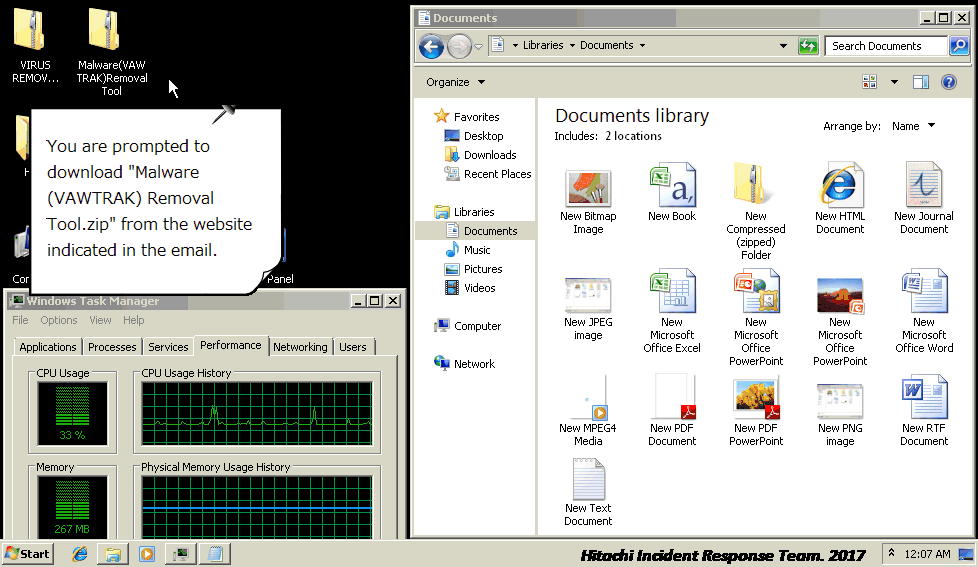Select the New JPEG image file

(588, 309)
